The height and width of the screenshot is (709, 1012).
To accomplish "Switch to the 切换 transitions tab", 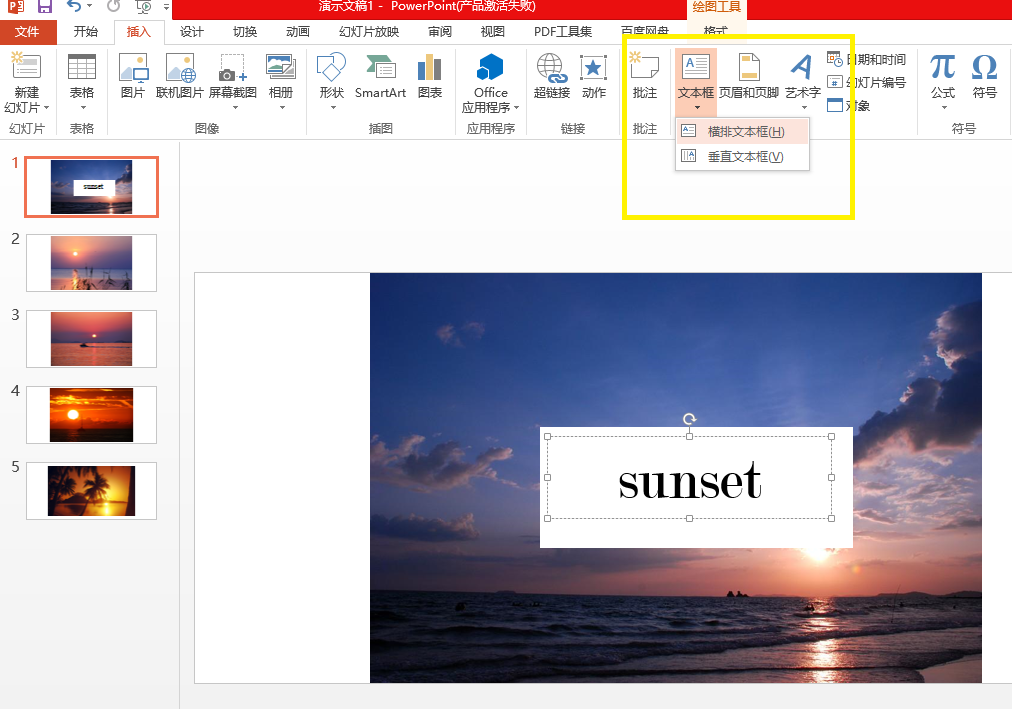I will coord(245,32).
